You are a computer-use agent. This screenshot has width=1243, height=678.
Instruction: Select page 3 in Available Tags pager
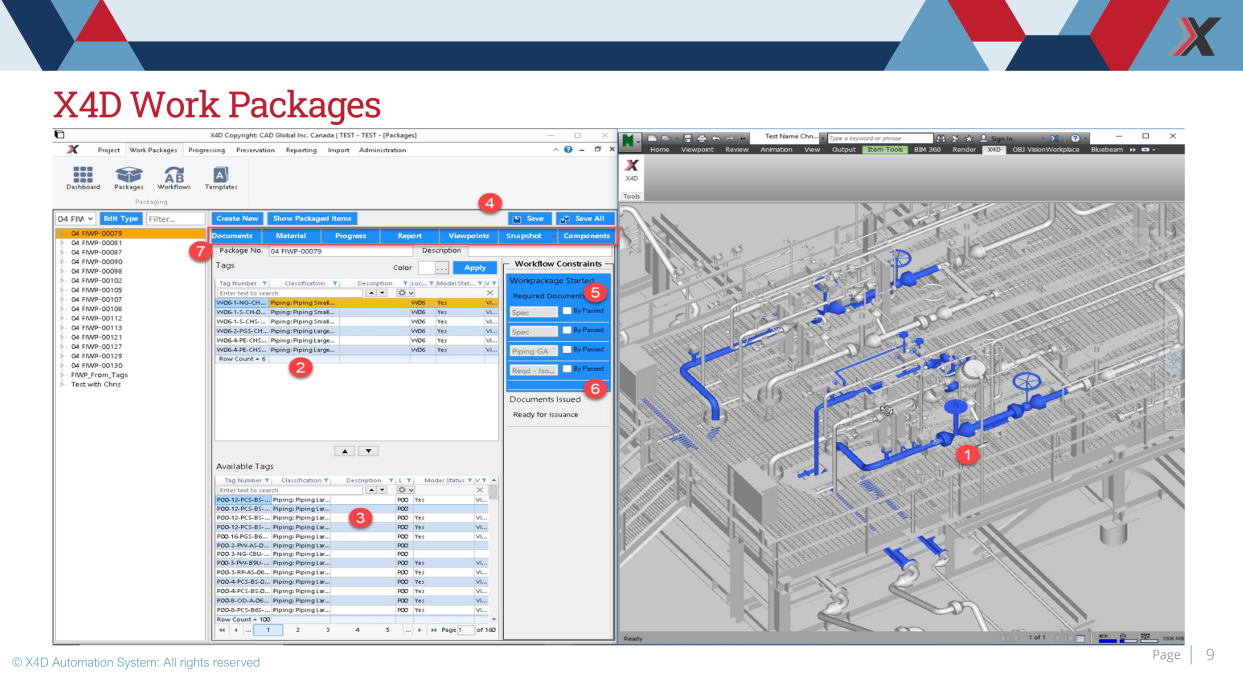[327, 630]
